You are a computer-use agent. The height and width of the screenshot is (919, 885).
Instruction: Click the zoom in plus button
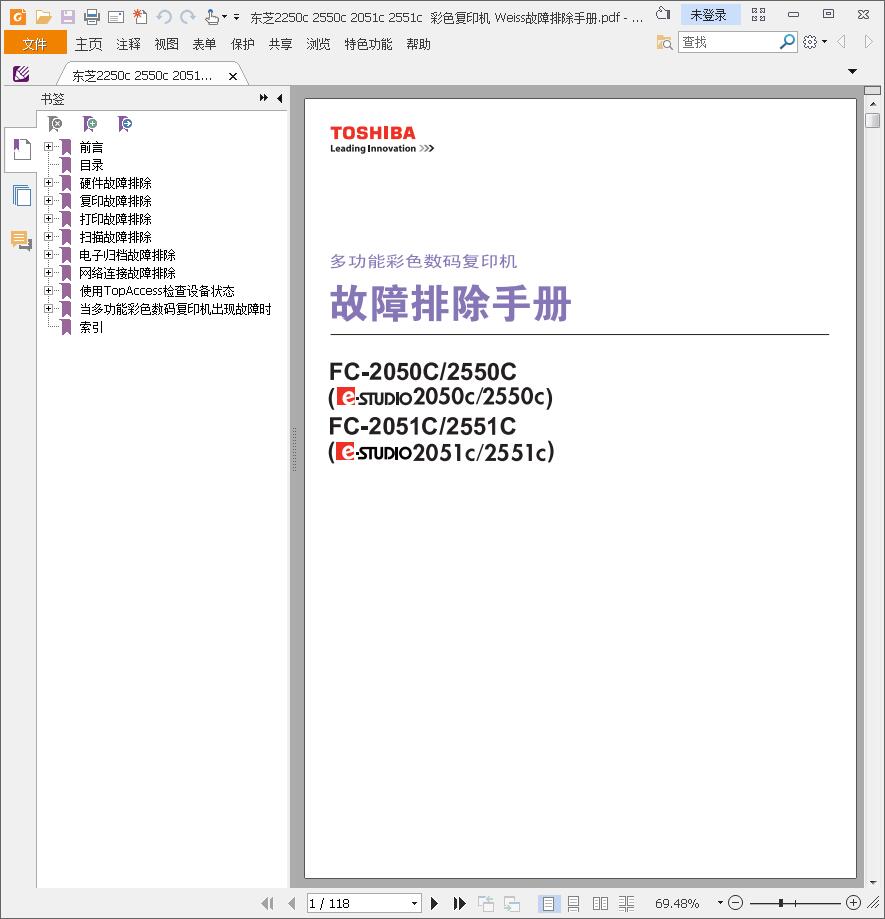tap(853, 903)
